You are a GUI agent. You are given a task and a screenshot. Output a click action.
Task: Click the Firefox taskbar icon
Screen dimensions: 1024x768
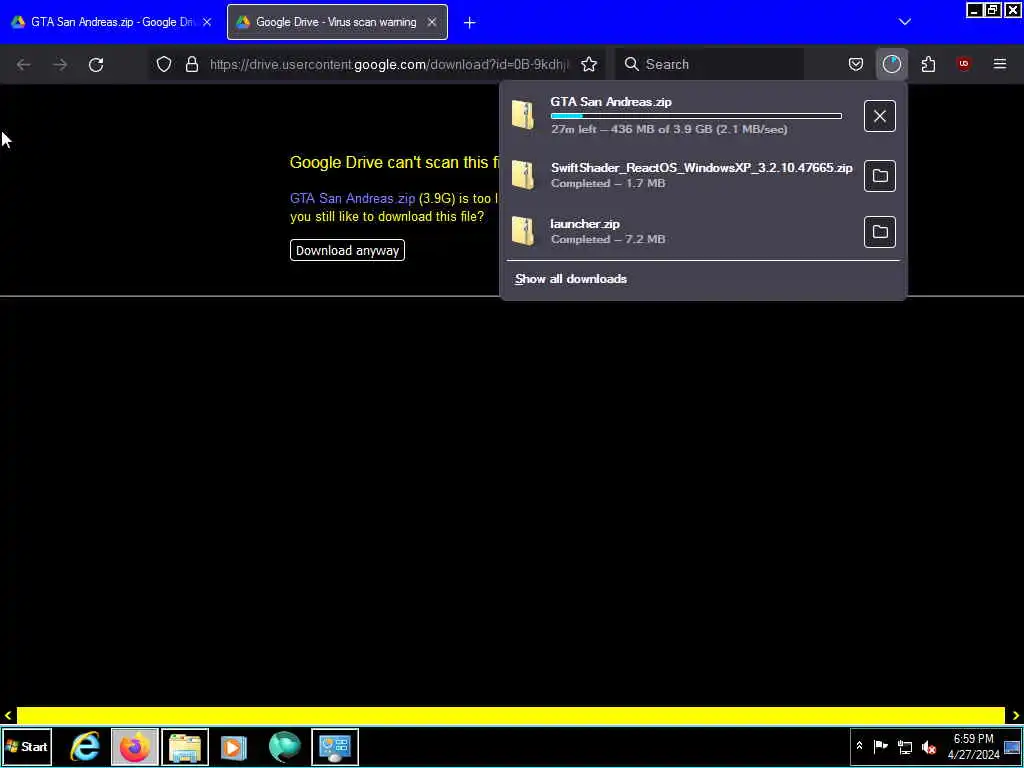(135, 747)
